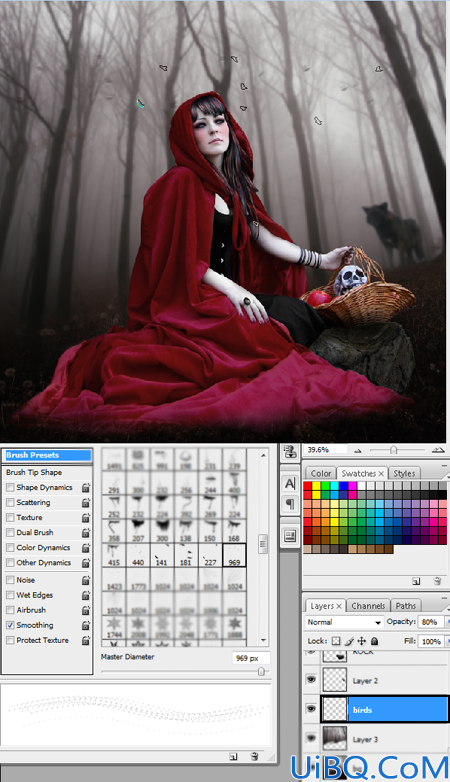Toggle lock icon beside Dual Brush
Image resolution: width=450 pixels, height=782 pixels.
[x=86, y=533]
